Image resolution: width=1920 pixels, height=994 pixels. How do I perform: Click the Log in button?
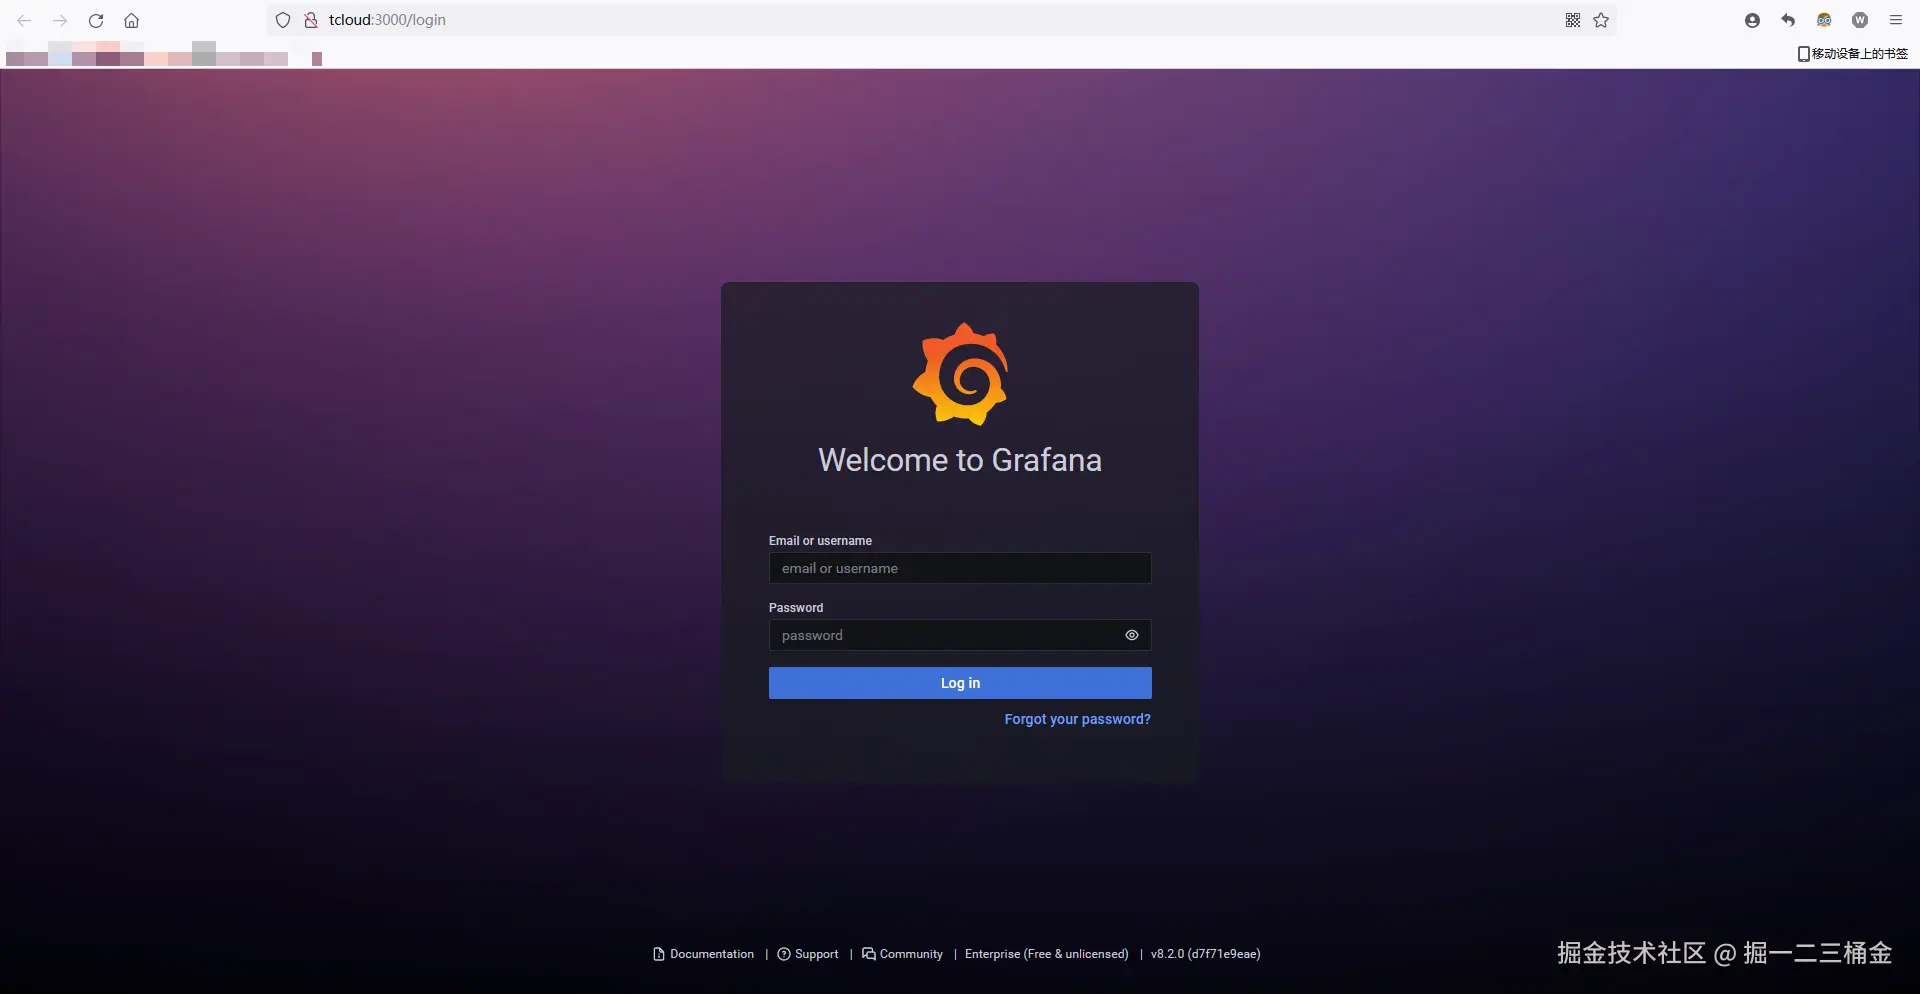pyautogui.click(x=960, y=683)
